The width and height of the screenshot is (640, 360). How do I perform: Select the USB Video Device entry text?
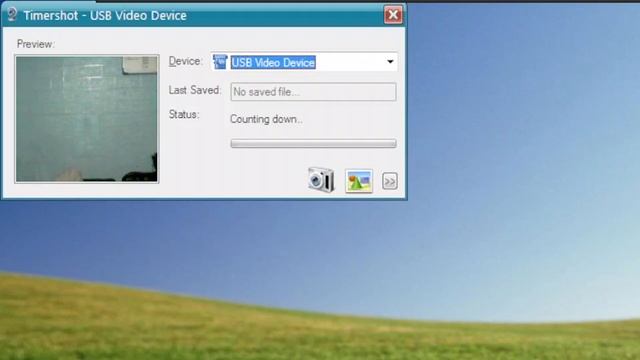(x=273, y=62)
